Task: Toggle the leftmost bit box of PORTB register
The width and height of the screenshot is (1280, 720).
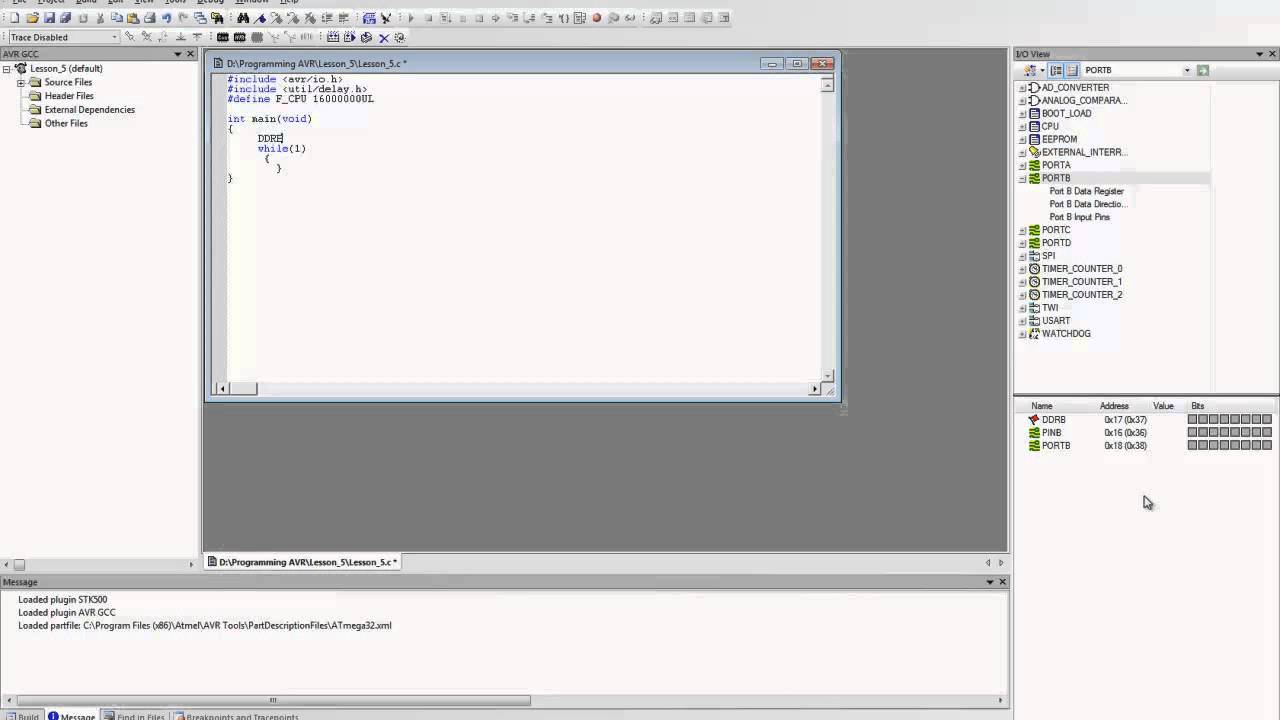Action: tap(1192, 446)
